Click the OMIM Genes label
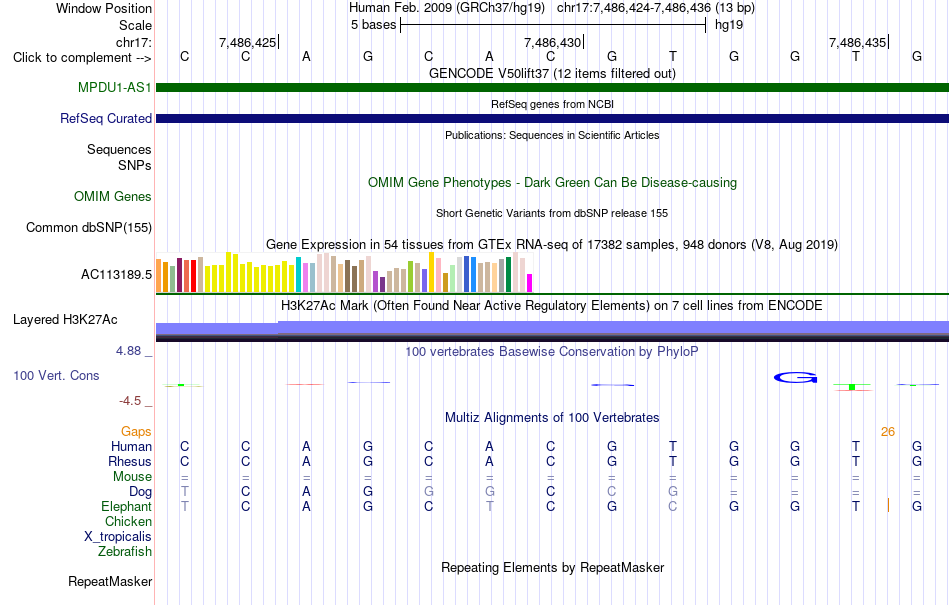The image size is (950, 605). 113,196
